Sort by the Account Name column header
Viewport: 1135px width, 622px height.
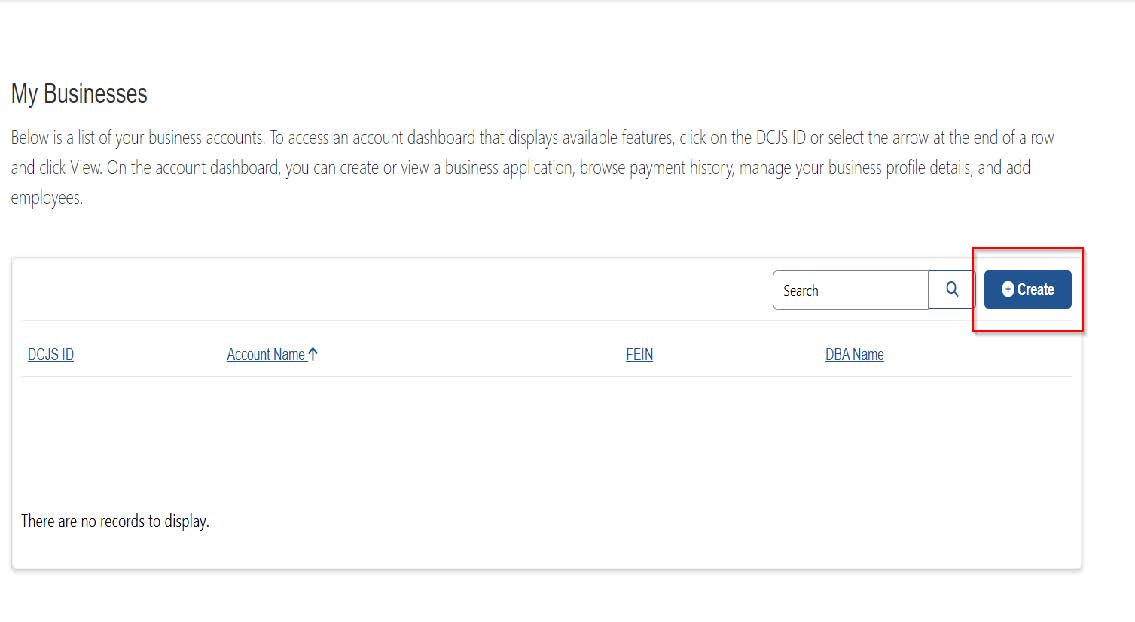pos(265,354)
